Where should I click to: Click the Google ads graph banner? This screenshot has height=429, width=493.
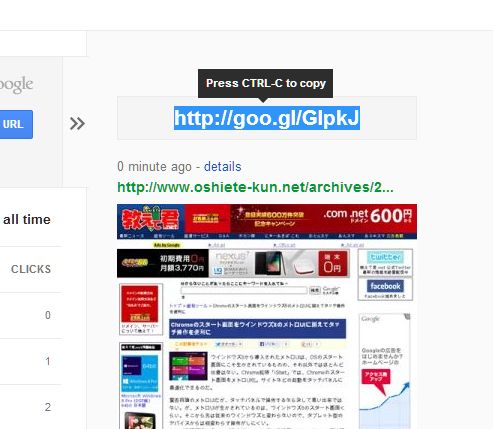384,371
